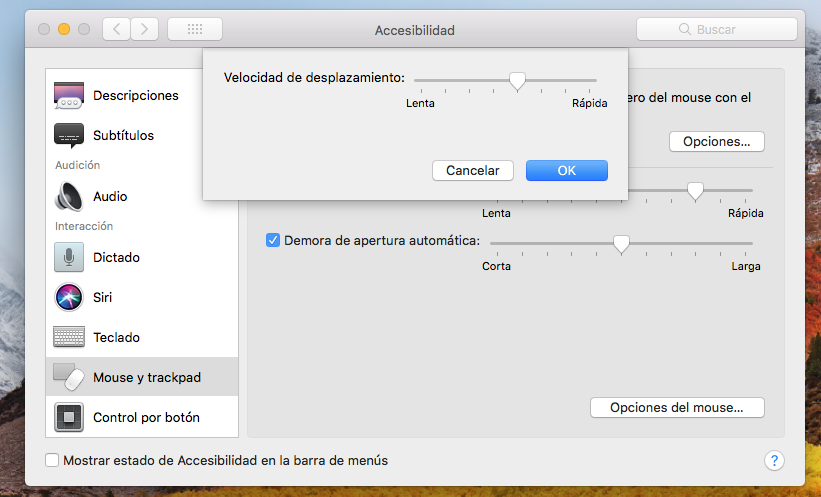Focus the Buscar search field
The image size is (821, 497).
[717, 29]
